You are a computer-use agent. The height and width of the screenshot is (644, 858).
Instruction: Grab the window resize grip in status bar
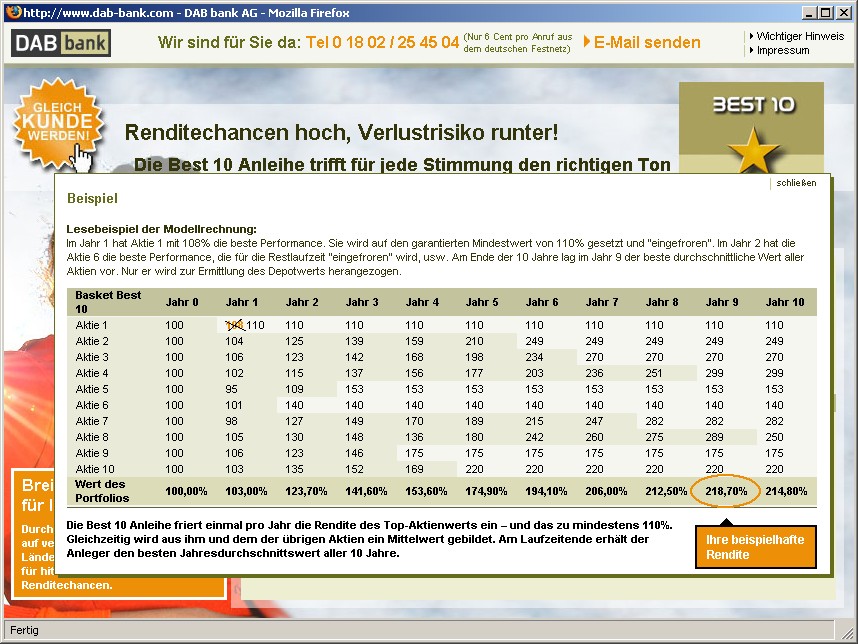point(847,632)
